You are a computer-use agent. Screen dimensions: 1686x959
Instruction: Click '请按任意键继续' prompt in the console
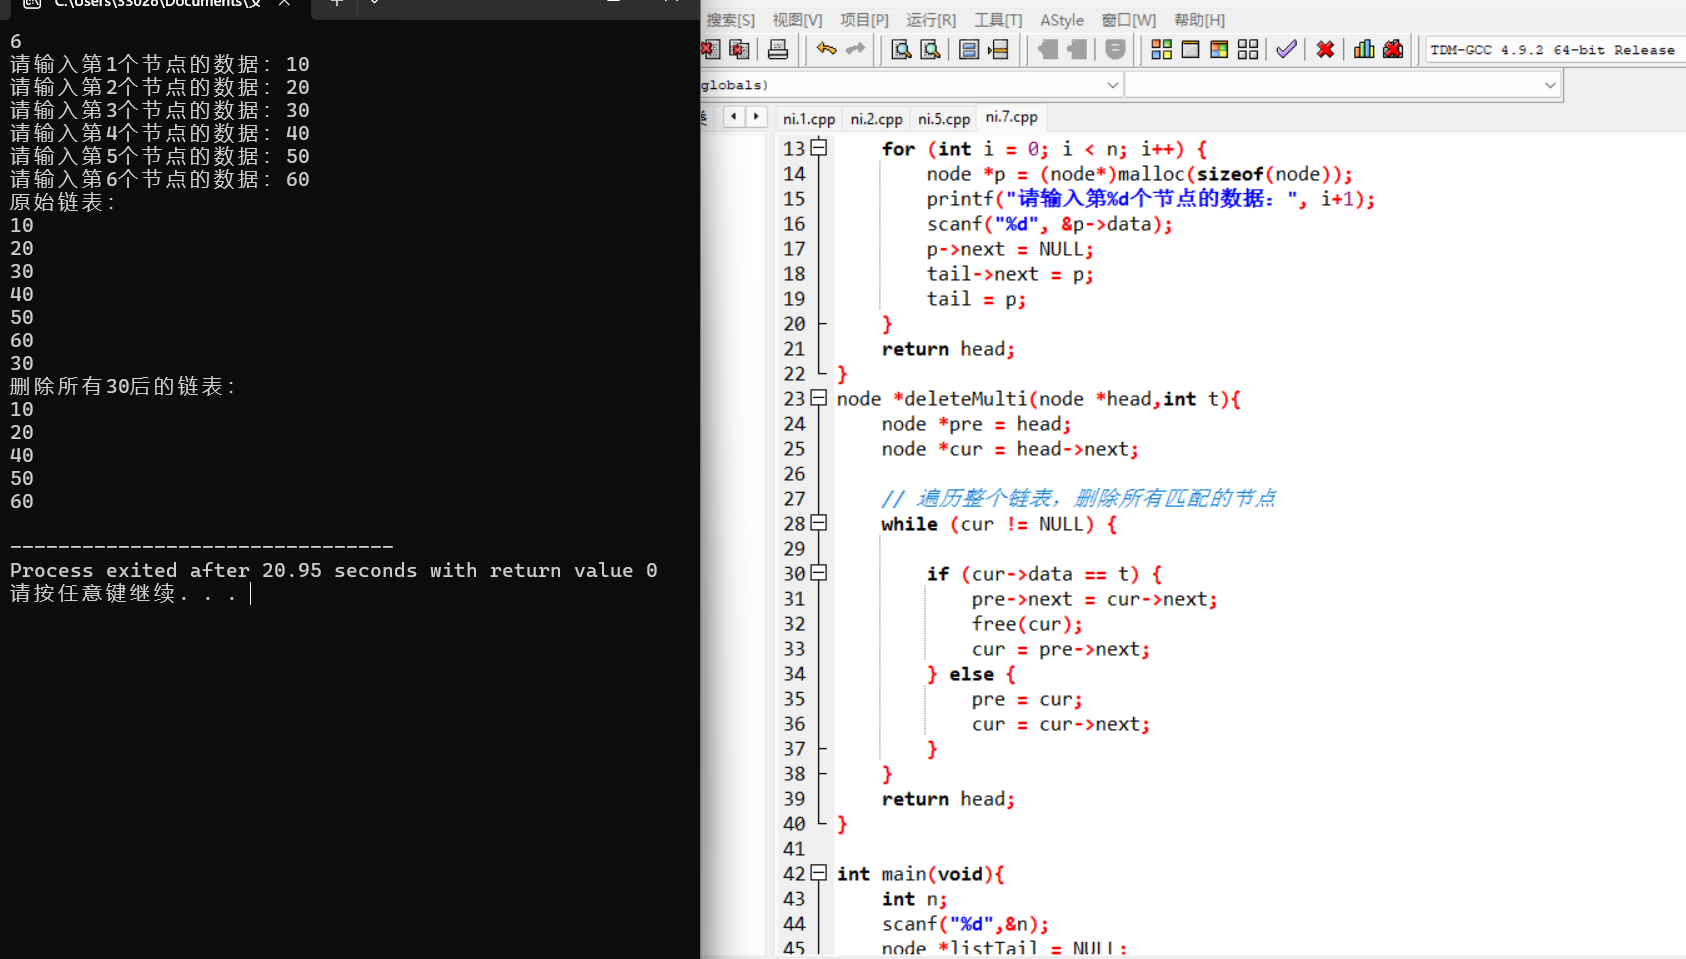[x=123, y=593]
